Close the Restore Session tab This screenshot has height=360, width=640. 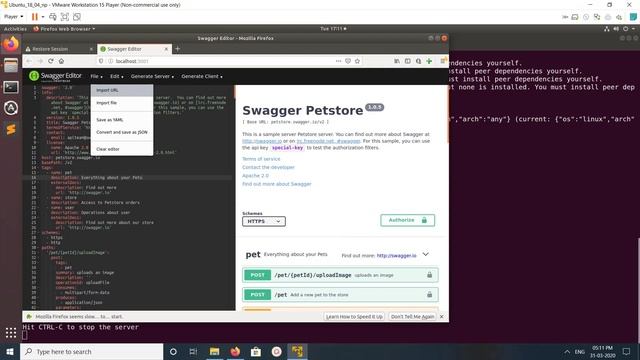click(91, 49)
